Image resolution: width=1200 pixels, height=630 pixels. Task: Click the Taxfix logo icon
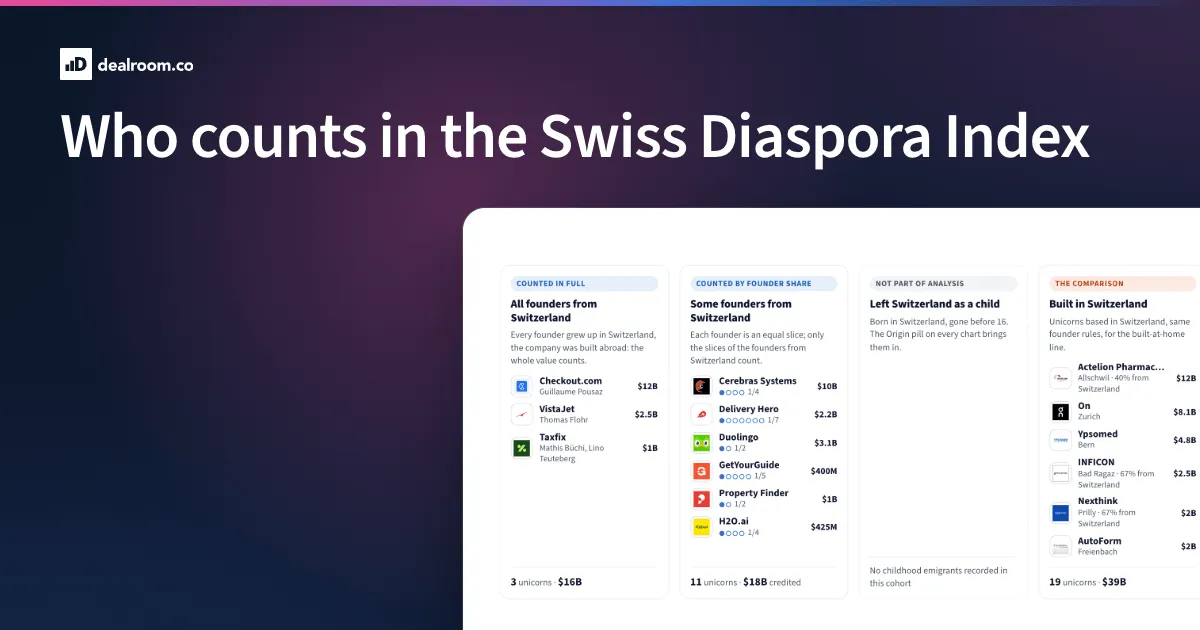521,448
